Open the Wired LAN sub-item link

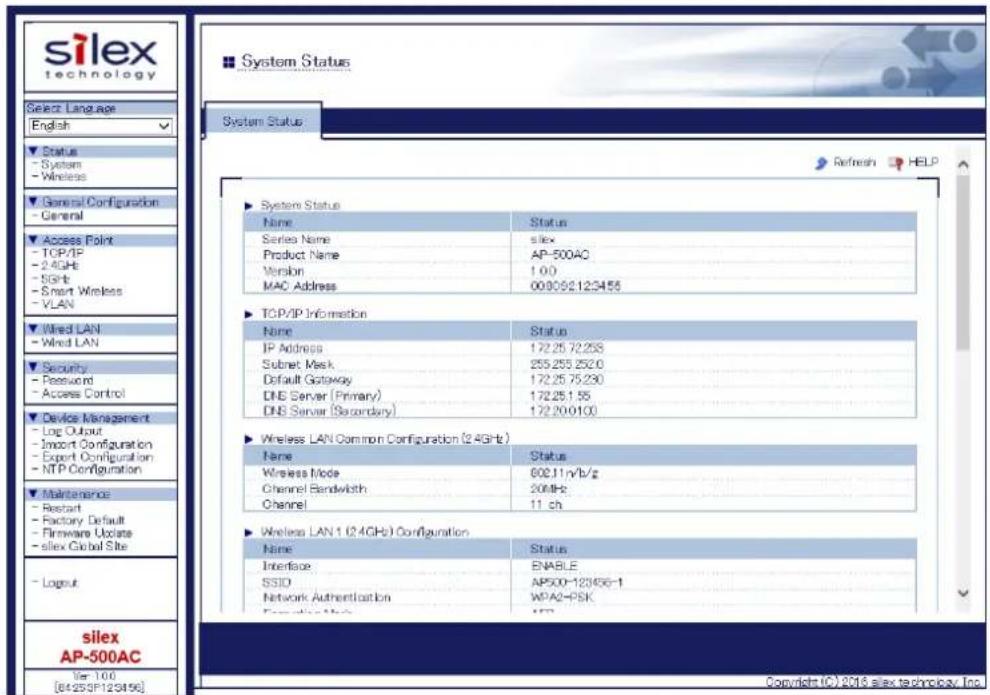pyautogui.click(x=70, y=342)
